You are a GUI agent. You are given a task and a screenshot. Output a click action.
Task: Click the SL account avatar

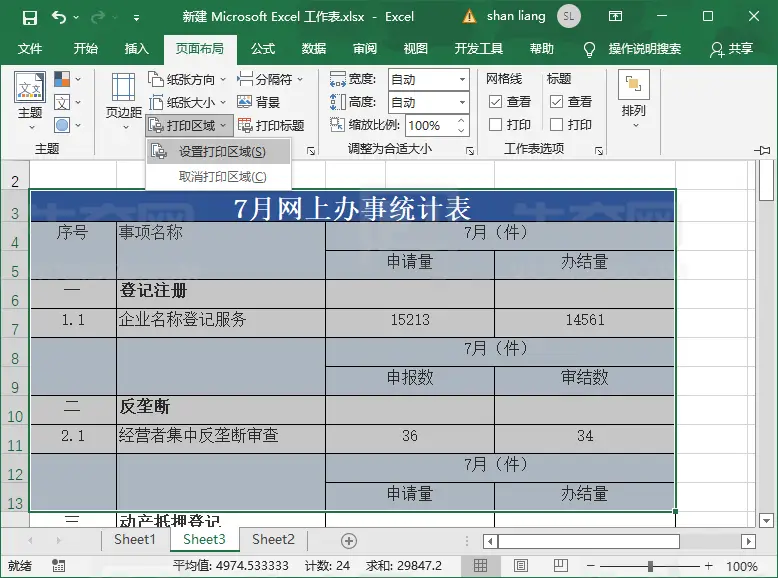click(569, 16)
